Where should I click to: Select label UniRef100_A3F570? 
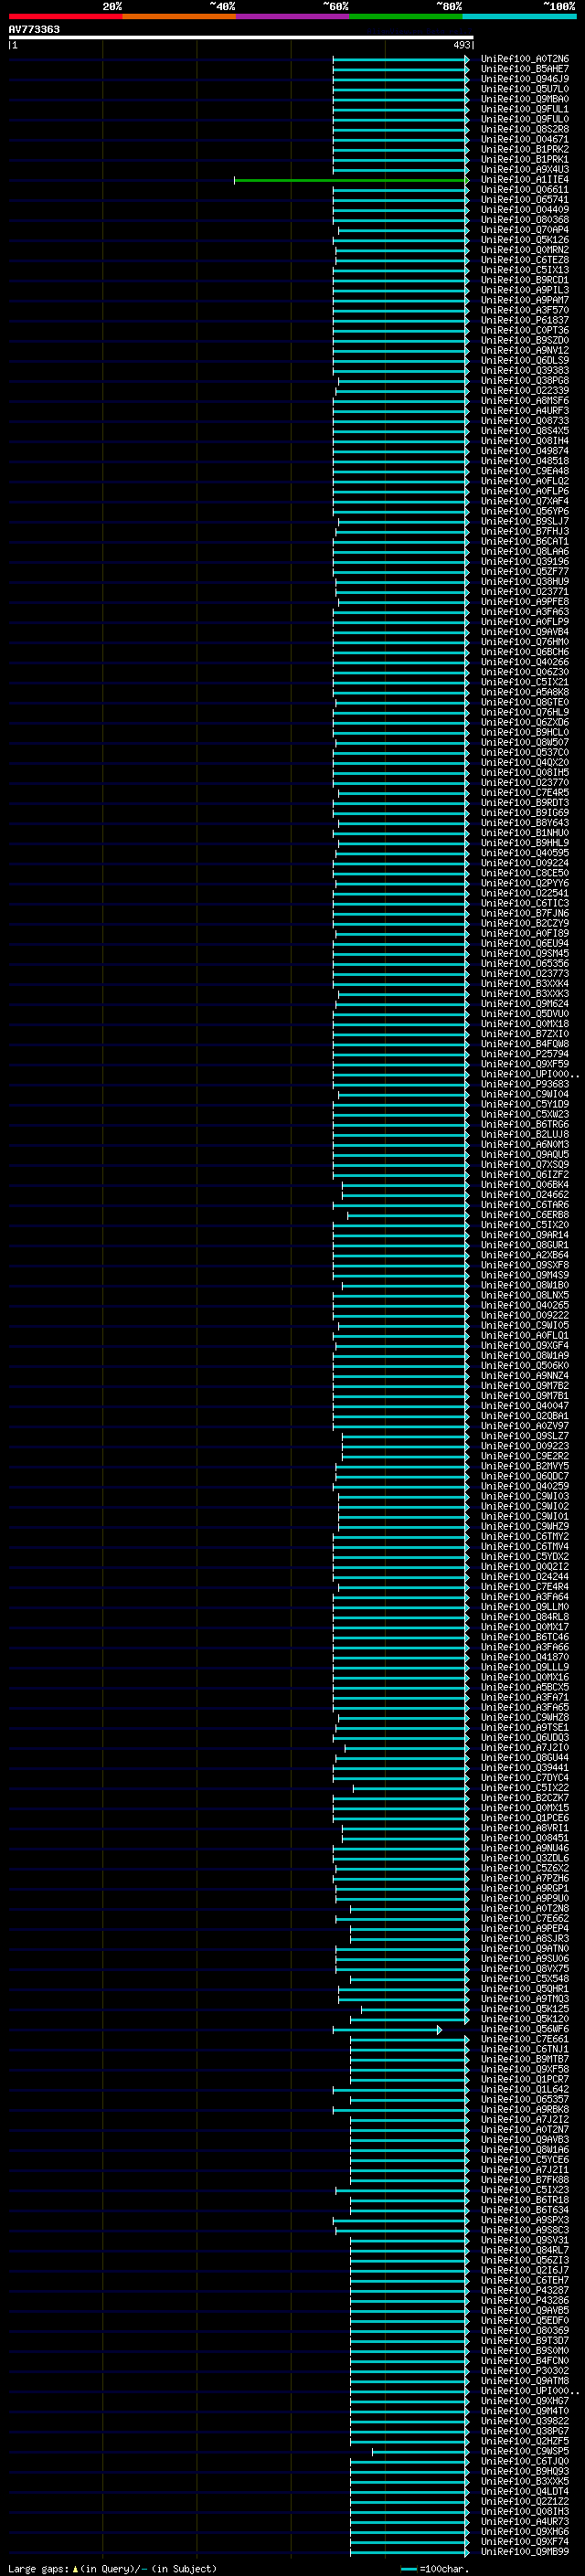point(524,310)
